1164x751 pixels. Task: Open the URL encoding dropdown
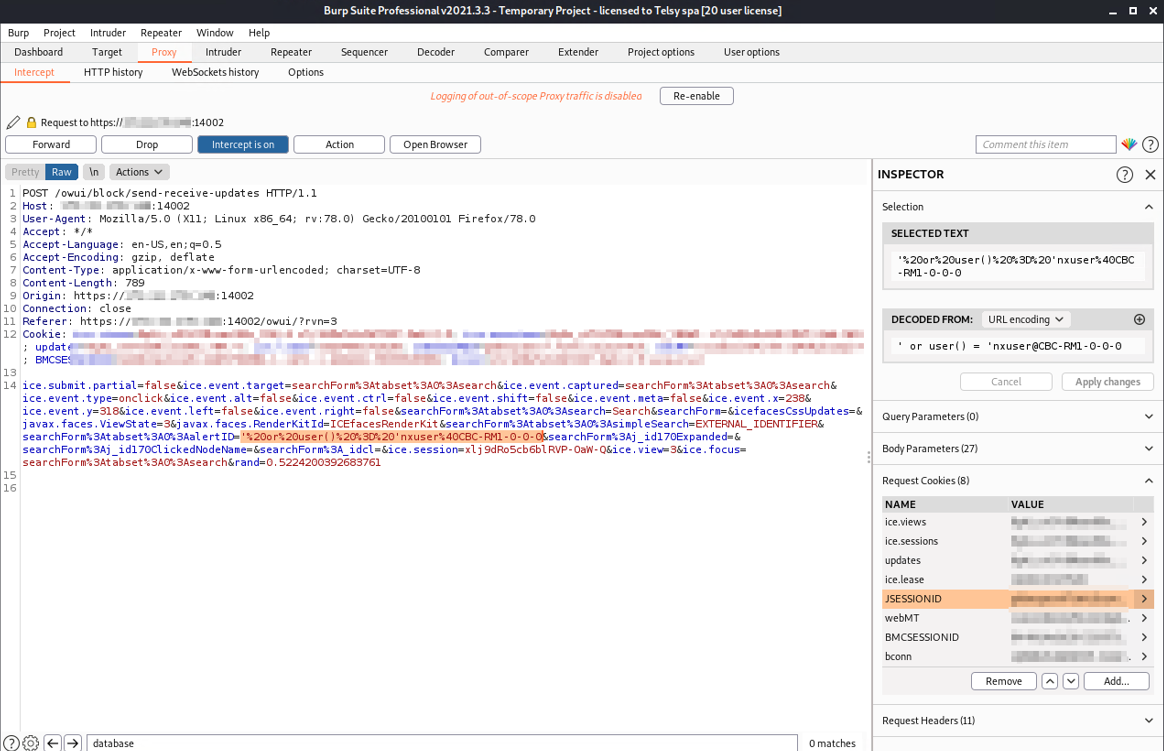coord(1025,320)
